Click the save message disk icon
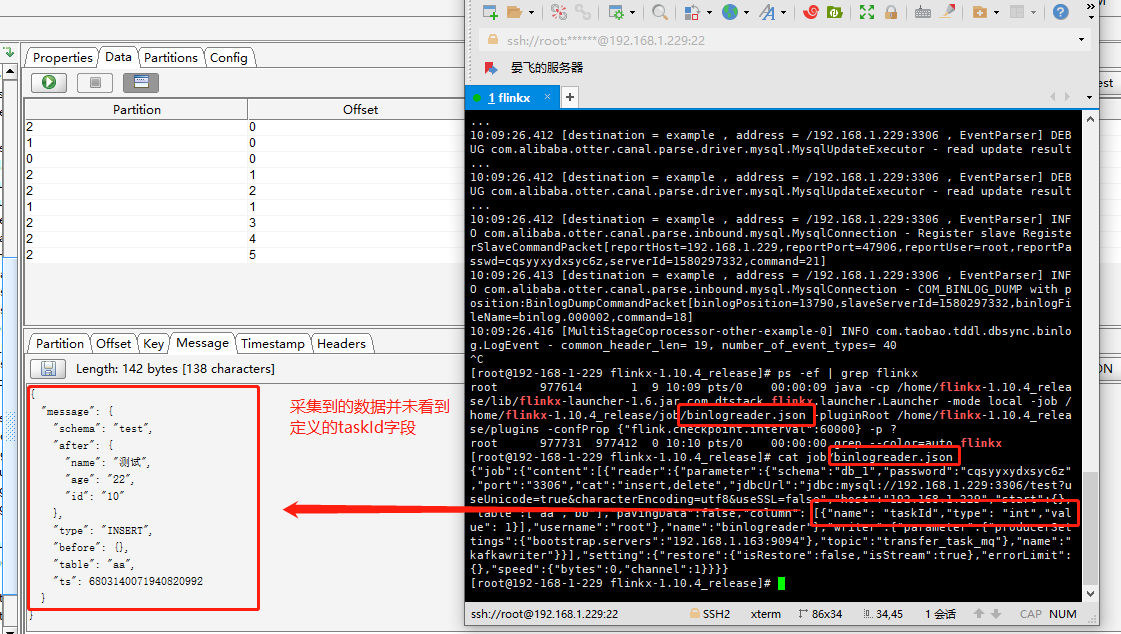The width and height of the screenshot is (1121, 634). [x=48, y=368]
